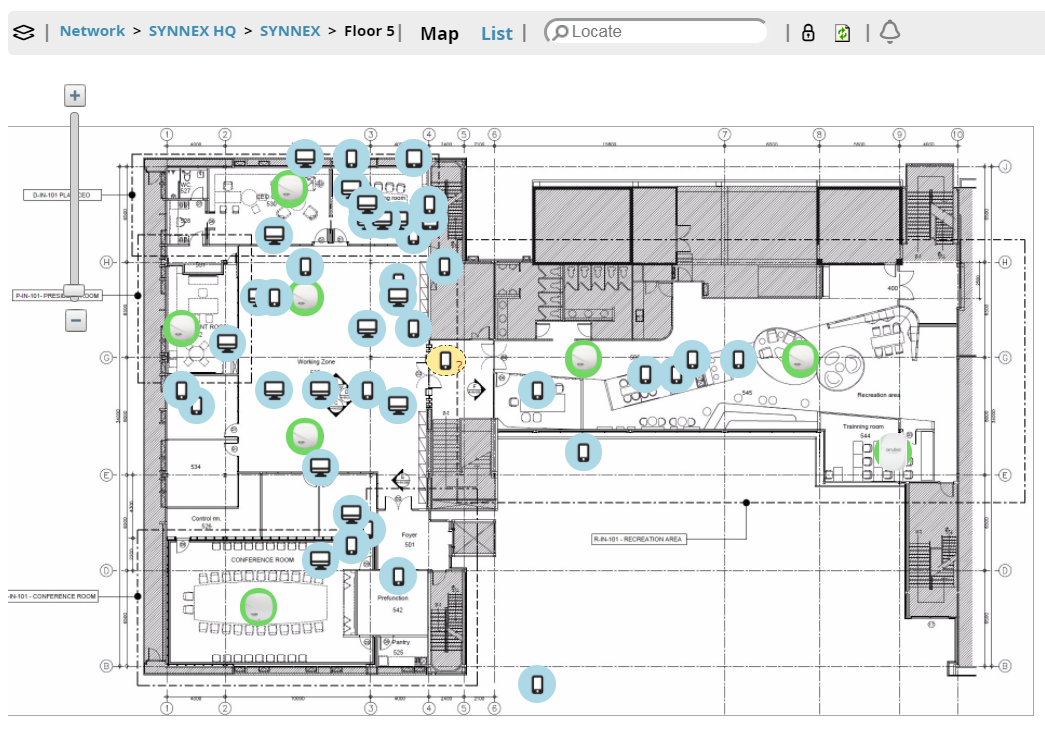This screenshot has height=729, width=1045.
Task: Click the green refresh icon
Action: 842,32
